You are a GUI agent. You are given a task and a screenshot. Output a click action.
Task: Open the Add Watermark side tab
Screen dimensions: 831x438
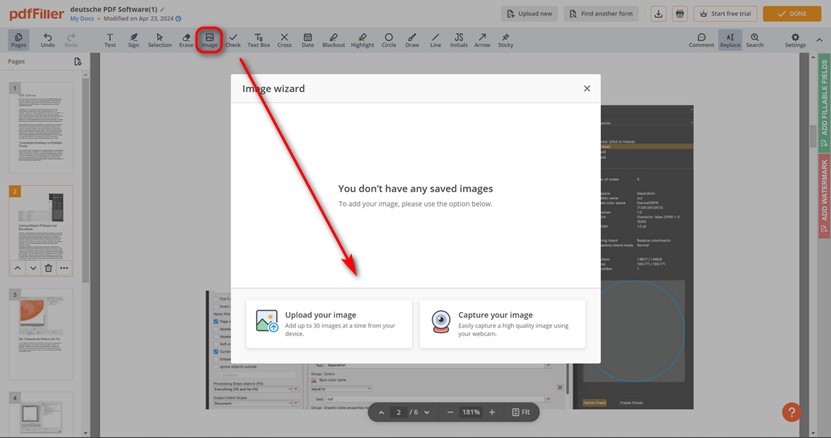pos(824,189)
